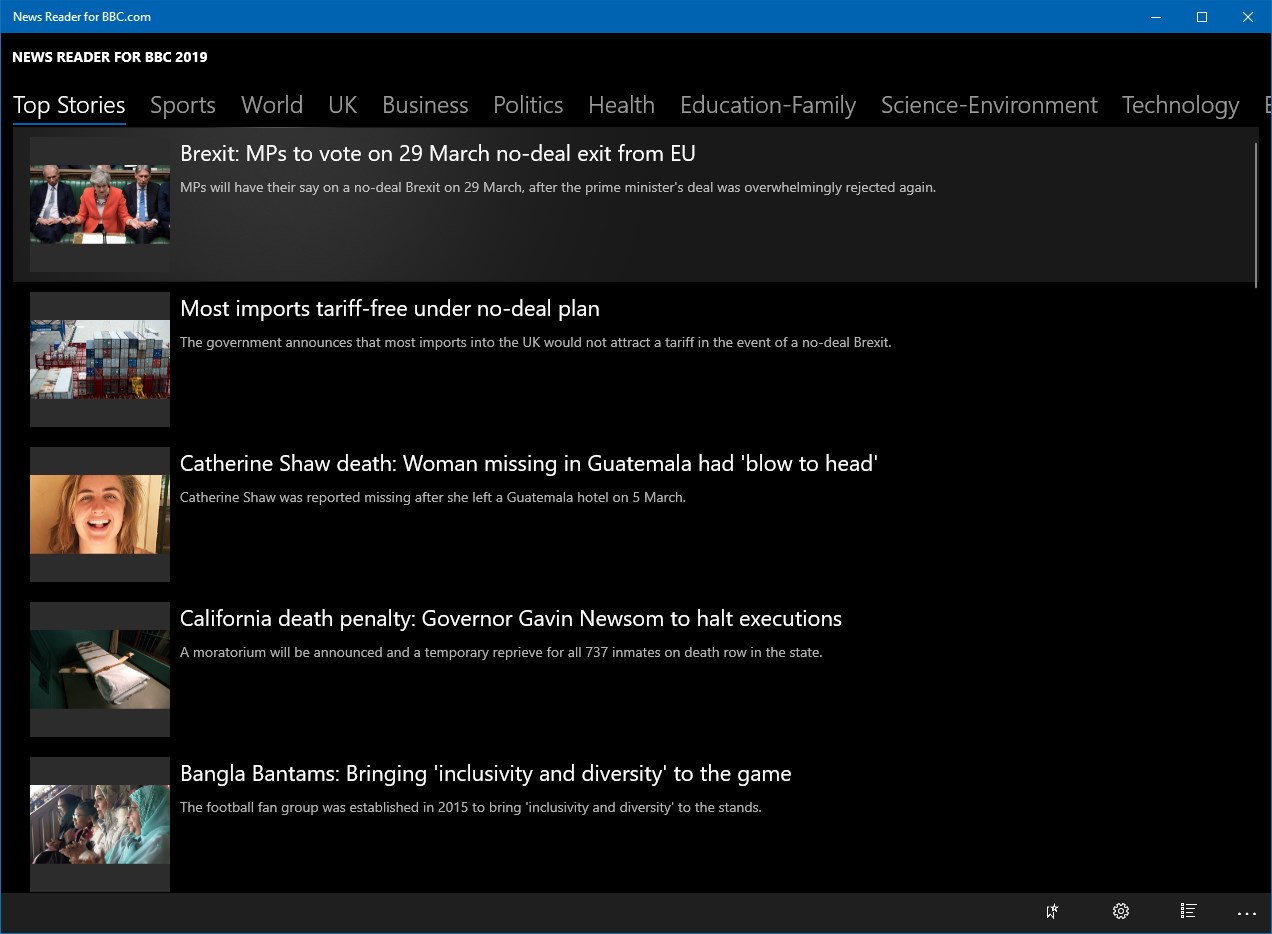This screenshot has height=934, width=1272.
Task: Click the execution chamber thumbnail
Action: tap(100, 669)
